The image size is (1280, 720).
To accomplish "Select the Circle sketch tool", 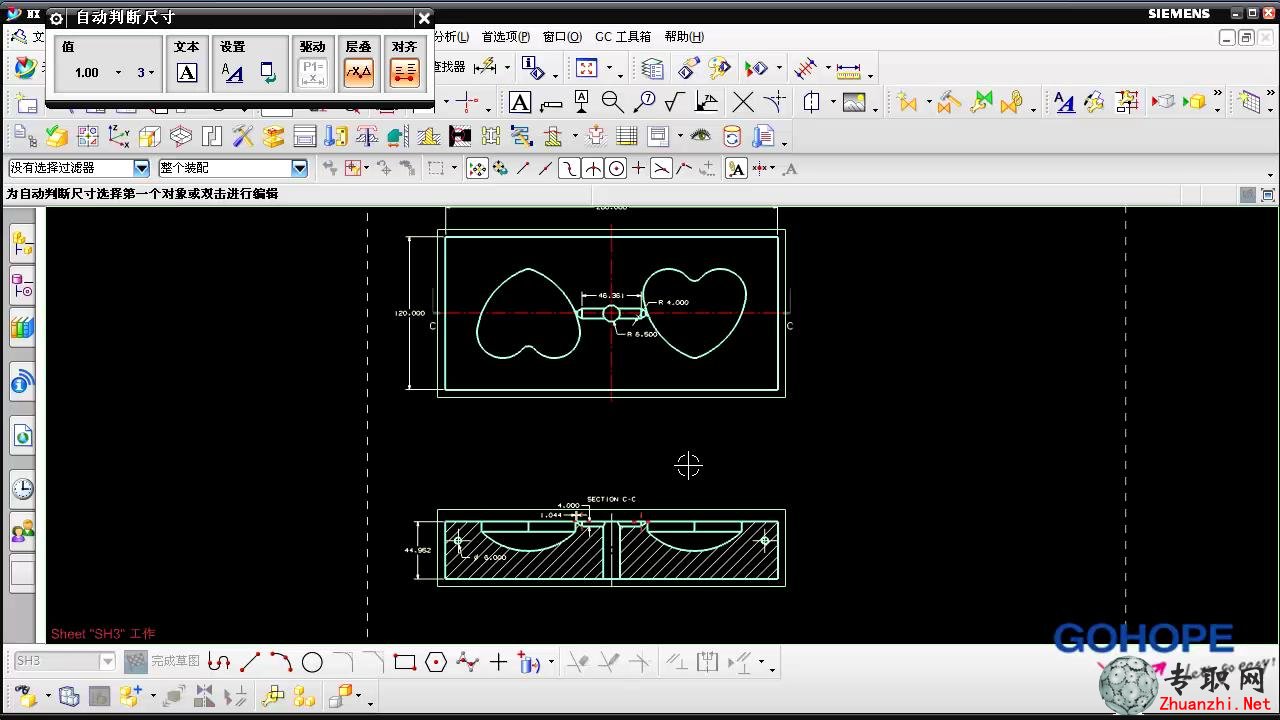I will [312, 662].
